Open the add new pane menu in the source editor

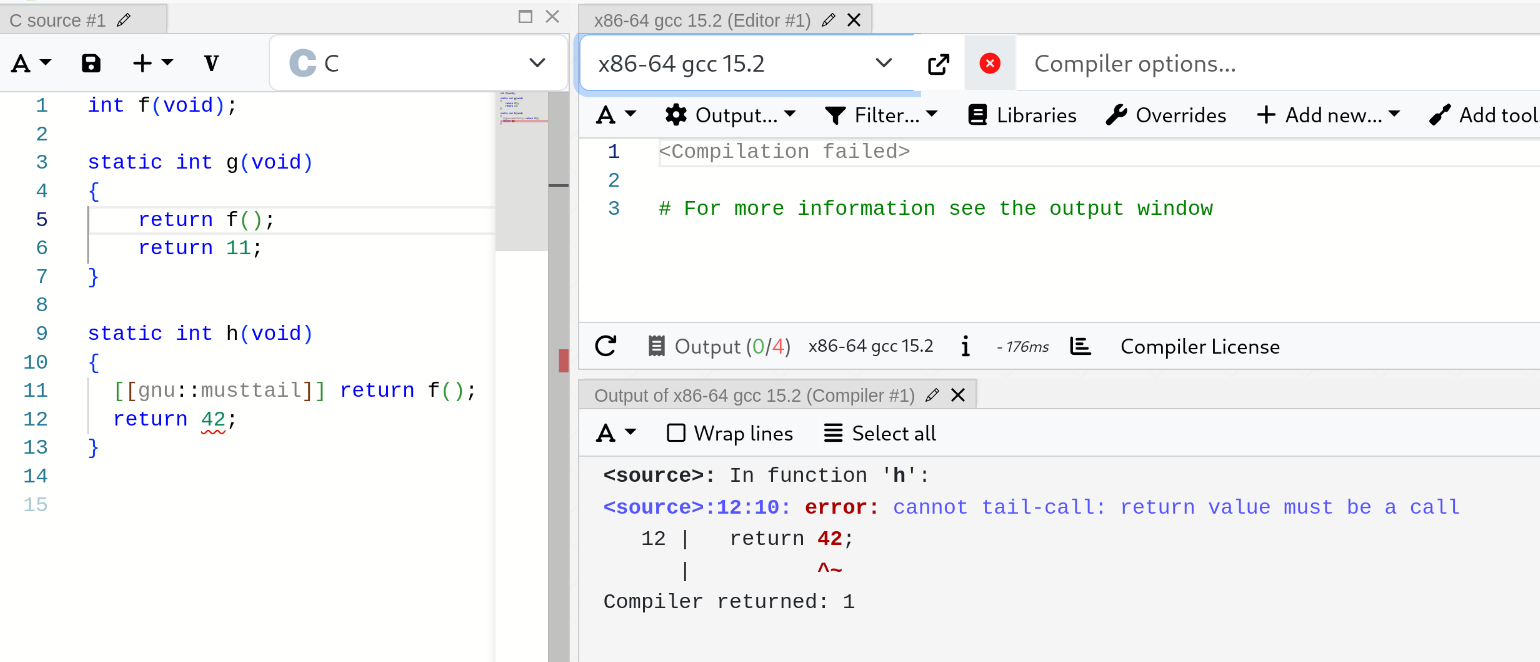(x=153, y=63)
